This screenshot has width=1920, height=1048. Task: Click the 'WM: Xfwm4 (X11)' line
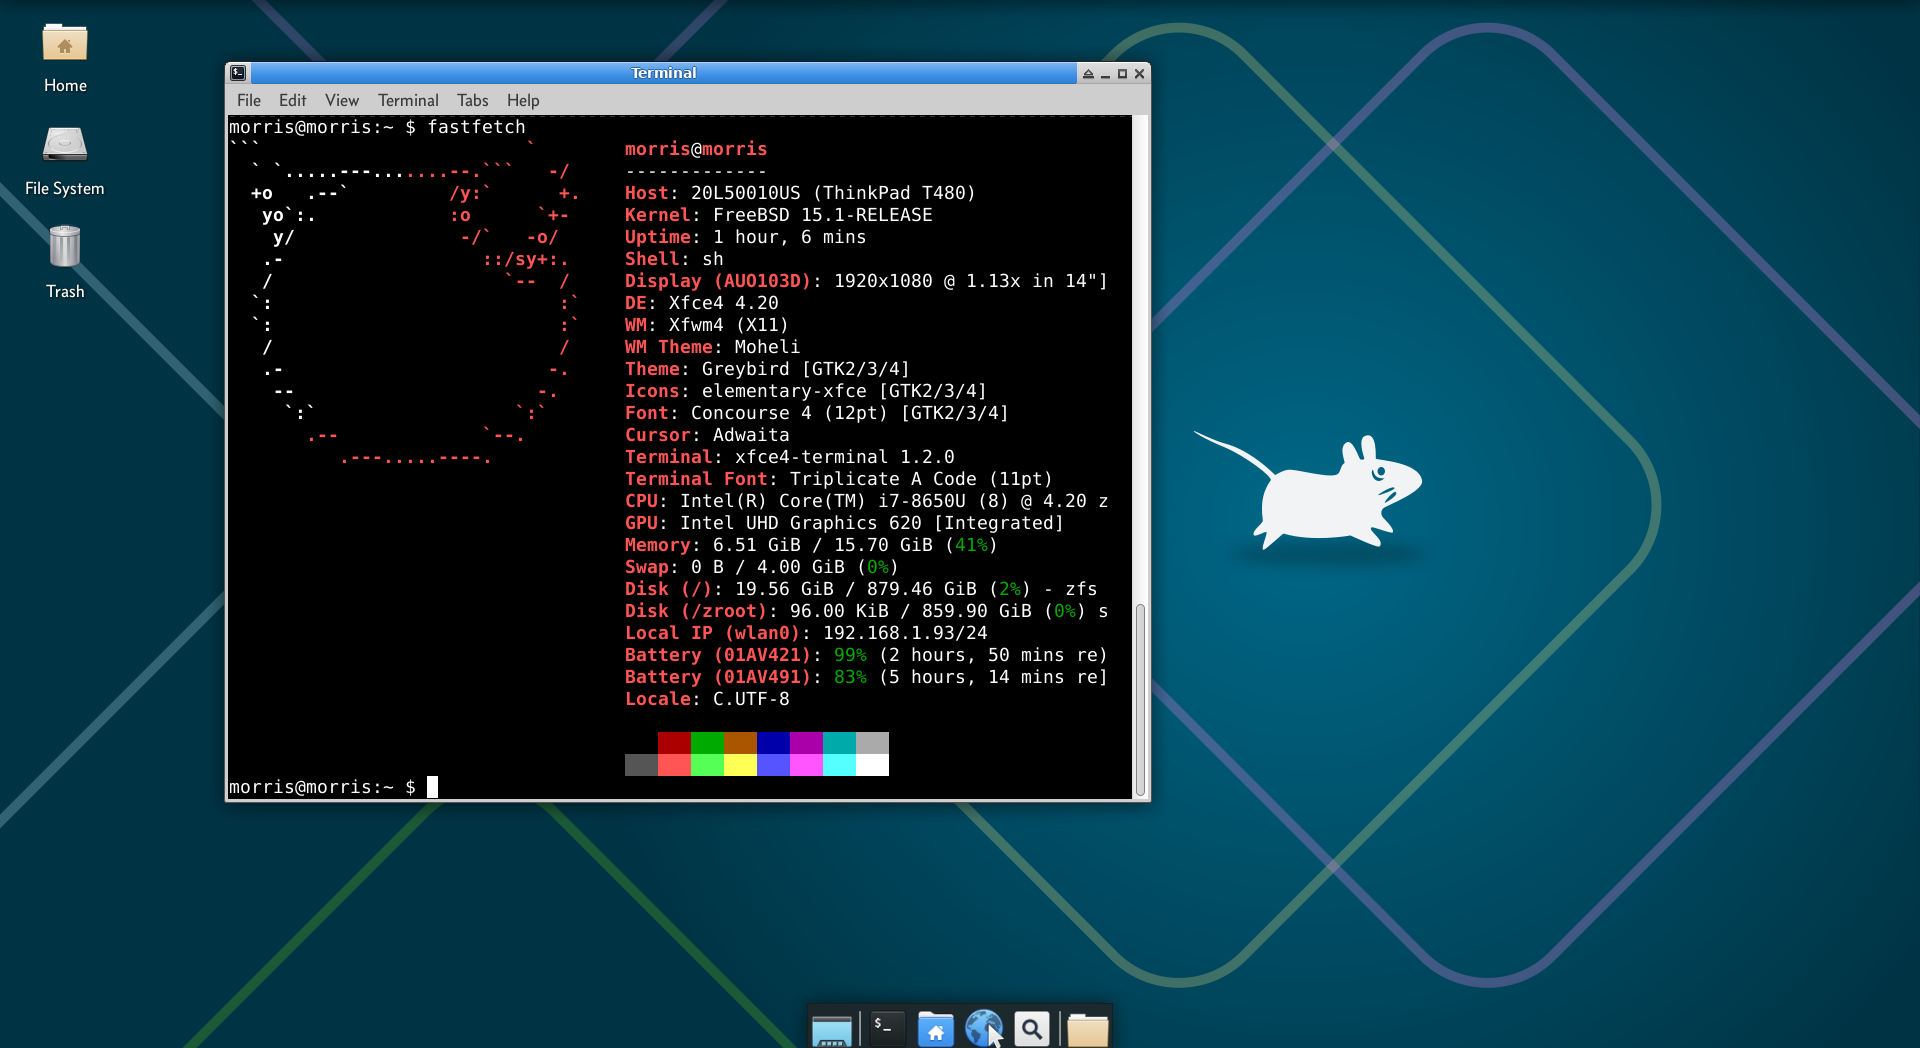(x=707, y=325)
